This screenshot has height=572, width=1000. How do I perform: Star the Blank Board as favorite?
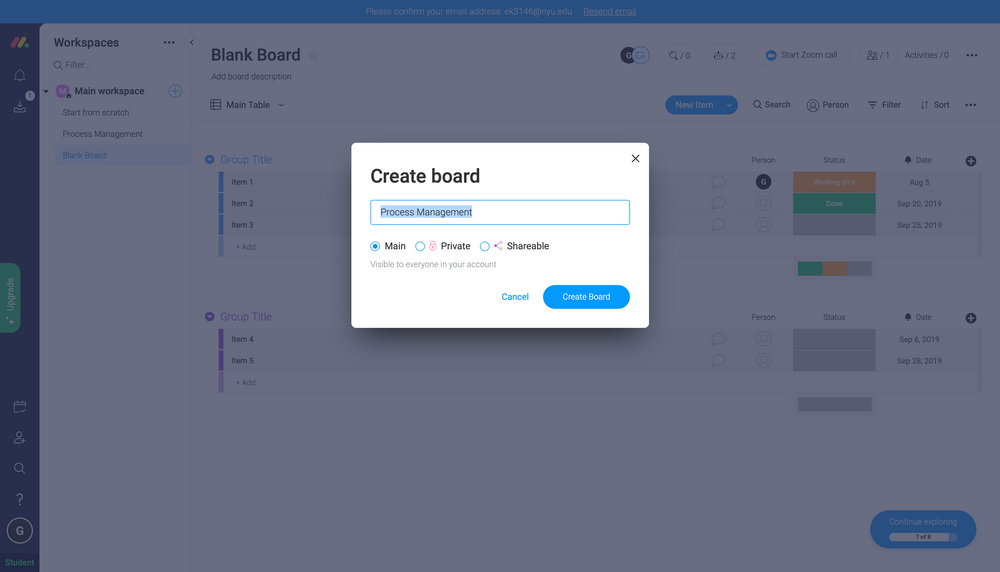click(x=313, y=55)
